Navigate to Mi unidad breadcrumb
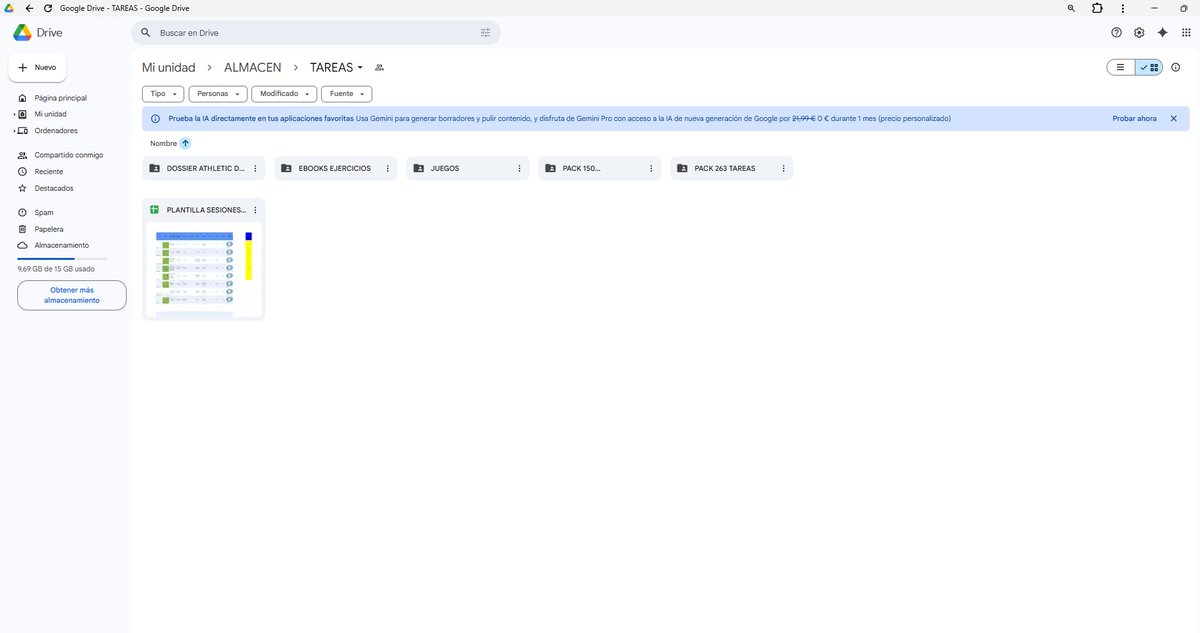This screenshot has height=633, width=1200. 169,68
